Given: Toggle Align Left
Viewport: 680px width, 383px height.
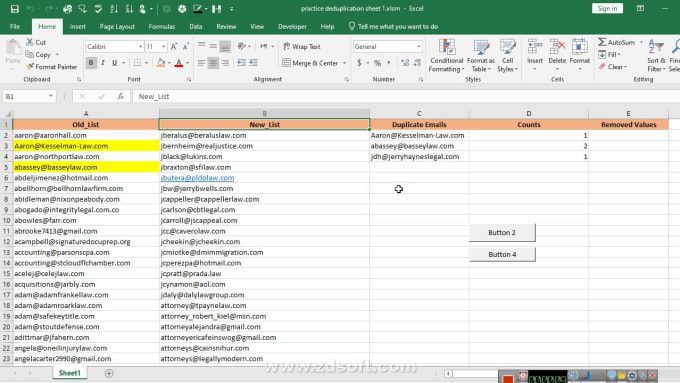Looking at the screenshot, I should [x=201, y=63].
